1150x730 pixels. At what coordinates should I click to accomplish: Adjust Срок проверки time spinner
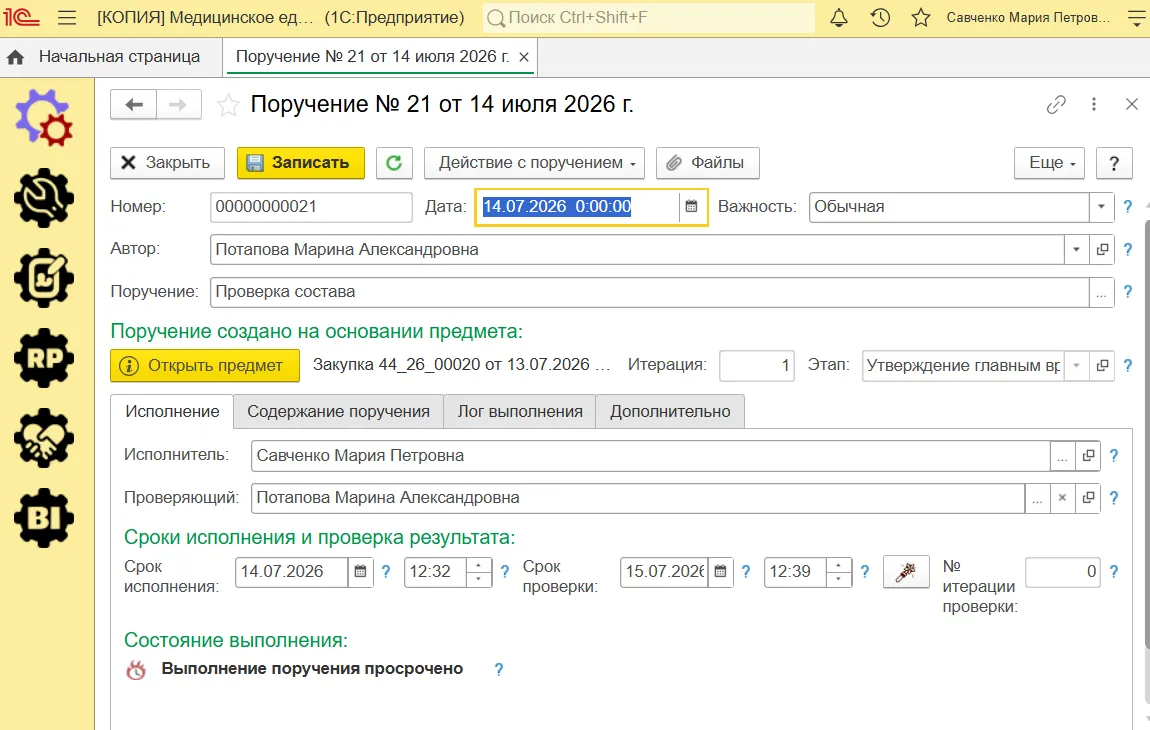click(838, 572)
